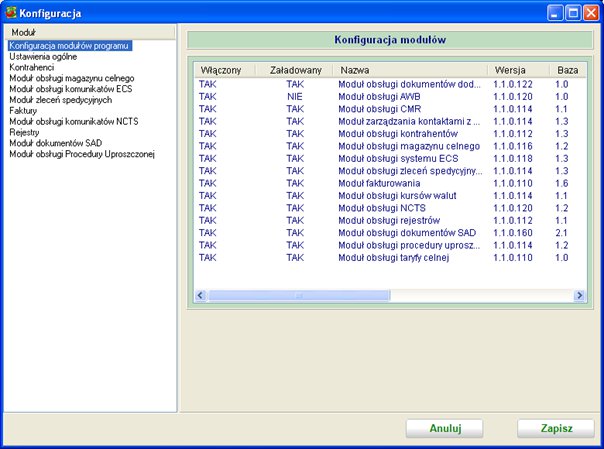Image resolution: width=604 pixels, height=449 pixels.
Task: Click NIE in Załadowany column for AWB
Action: 295,97
